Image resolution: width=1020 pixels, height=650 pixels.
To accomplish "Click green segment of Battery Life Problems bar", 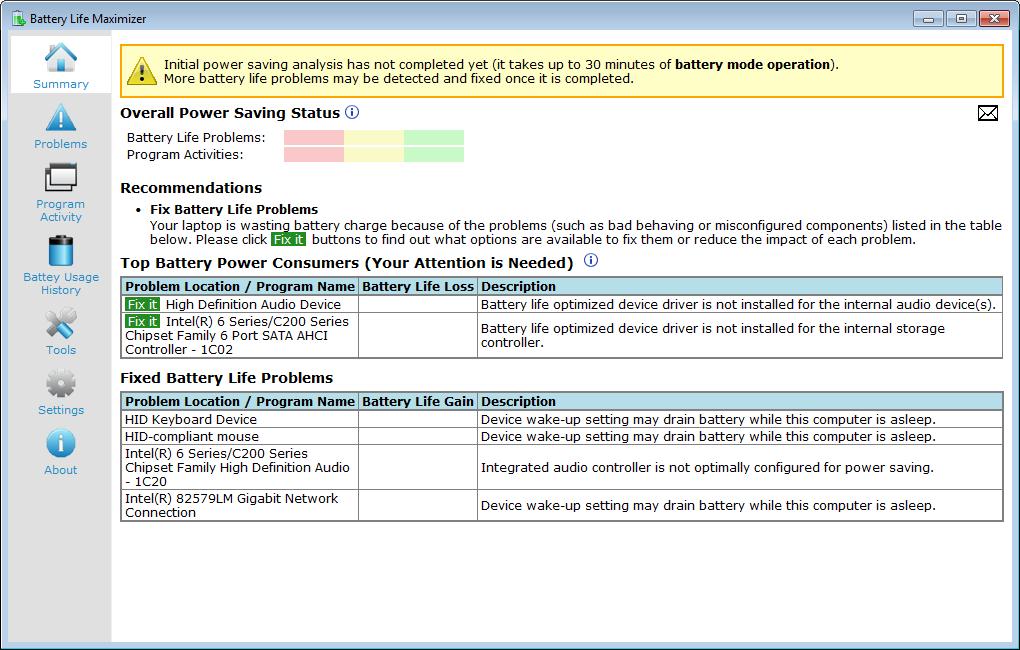I will [434, 137].
